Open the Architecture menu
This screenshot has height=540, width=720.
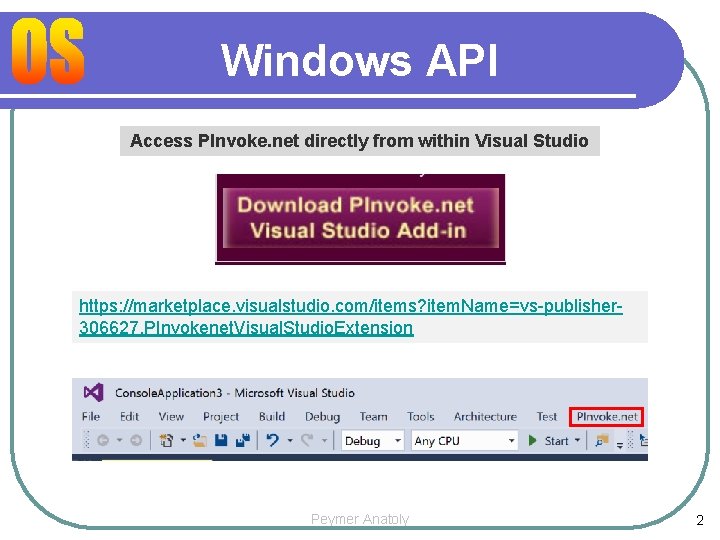[485, 416]
